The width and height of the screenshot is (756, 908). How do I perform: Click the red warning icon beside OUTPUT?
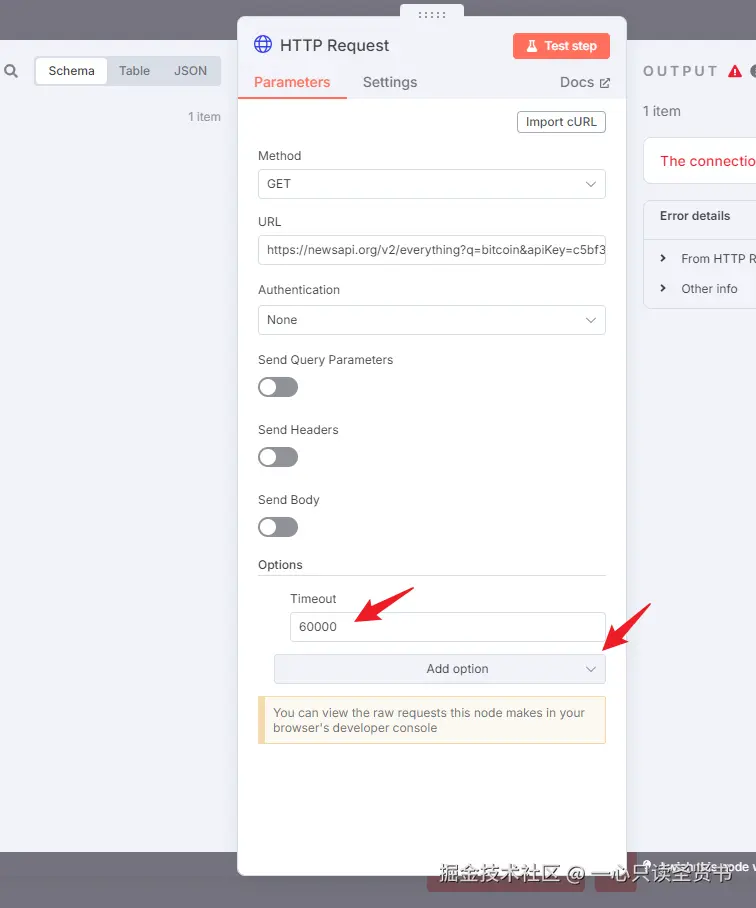pyautogui.click(x=735, y=71)
